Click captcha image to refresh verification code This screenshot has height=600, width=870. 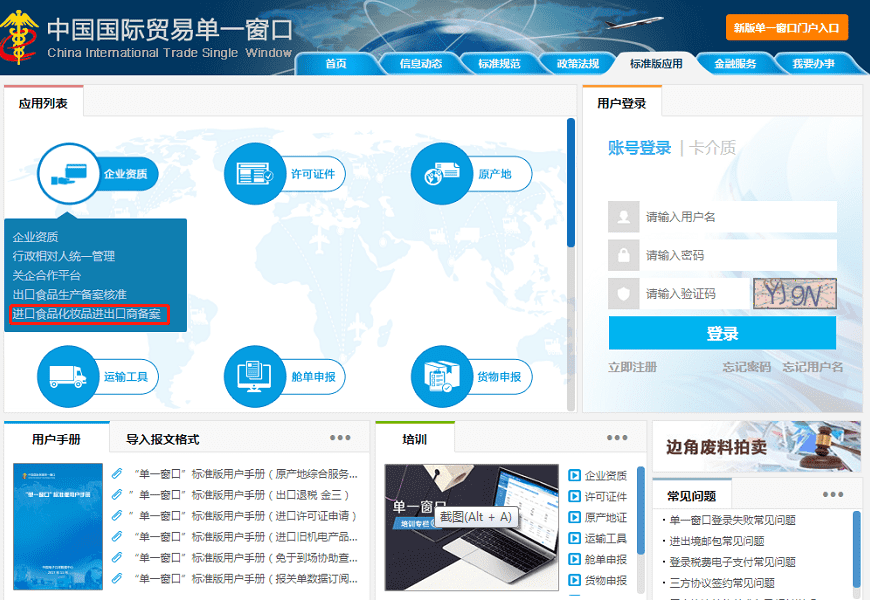794,293
